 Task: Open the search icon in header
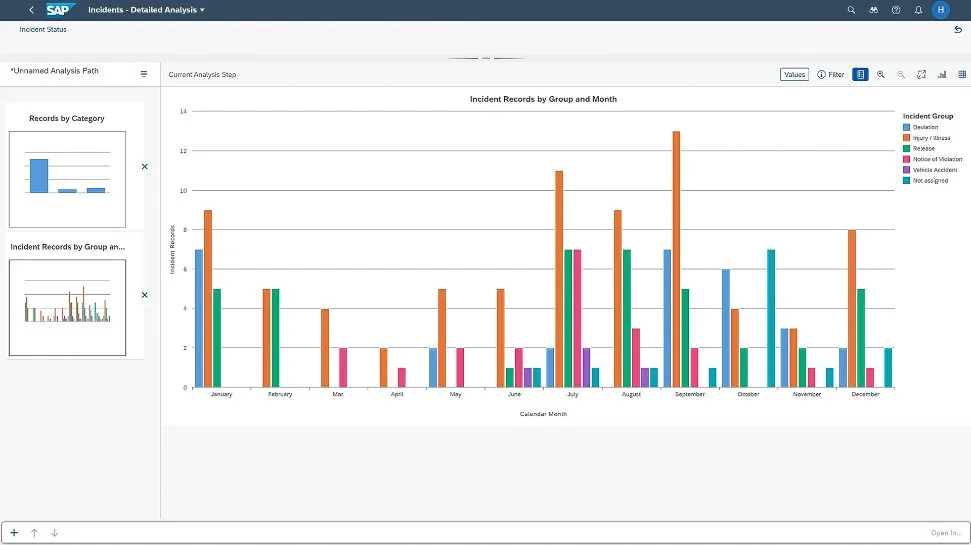[x=851, y=10]
